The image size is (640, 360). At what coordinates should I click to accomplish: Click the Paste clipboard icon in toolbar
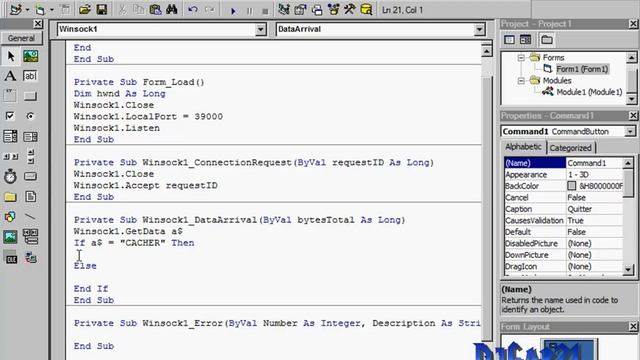(x=155, y=9)
